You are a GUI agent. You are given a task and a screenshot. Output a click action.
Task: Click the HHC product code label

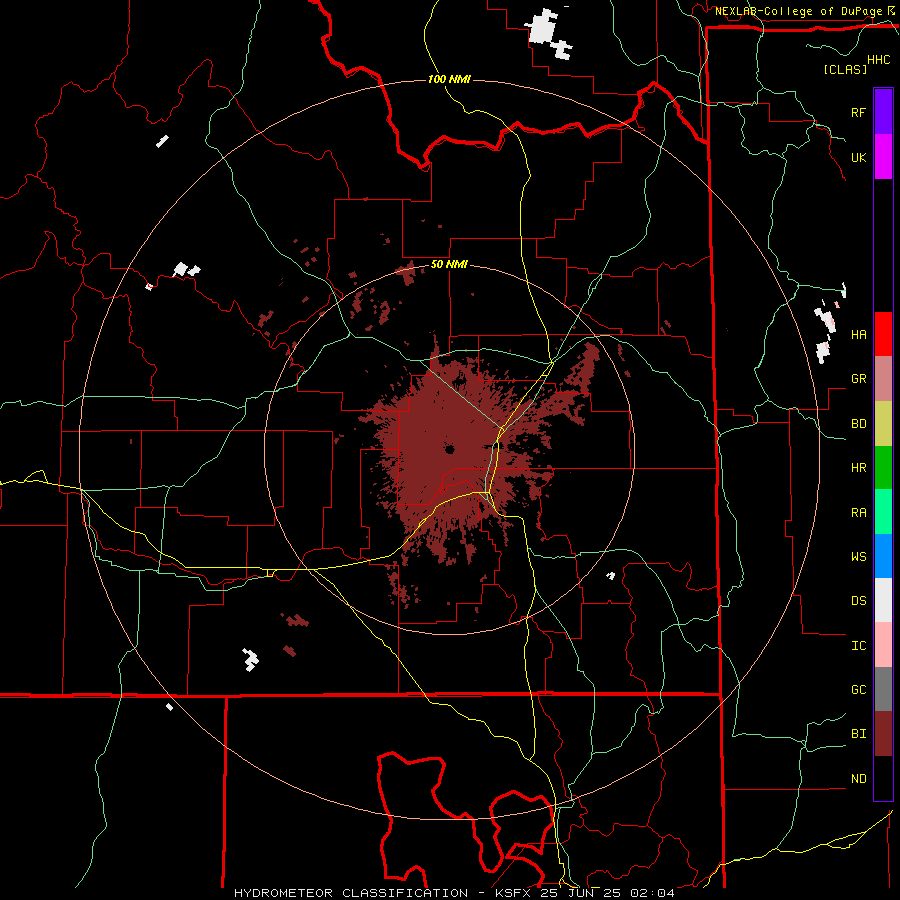878,60
